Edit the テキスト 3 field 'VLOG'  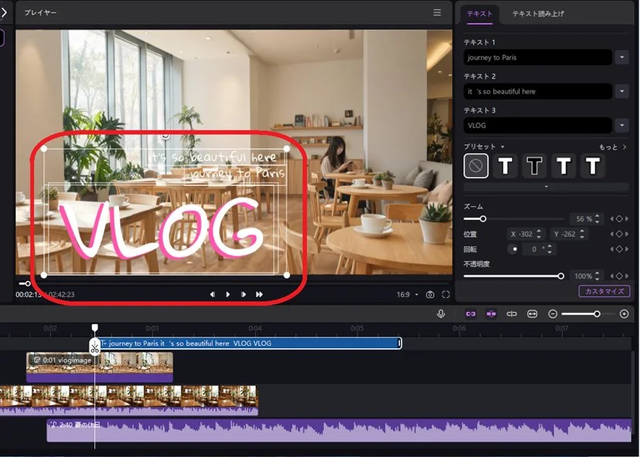click(x=538, y=126)
